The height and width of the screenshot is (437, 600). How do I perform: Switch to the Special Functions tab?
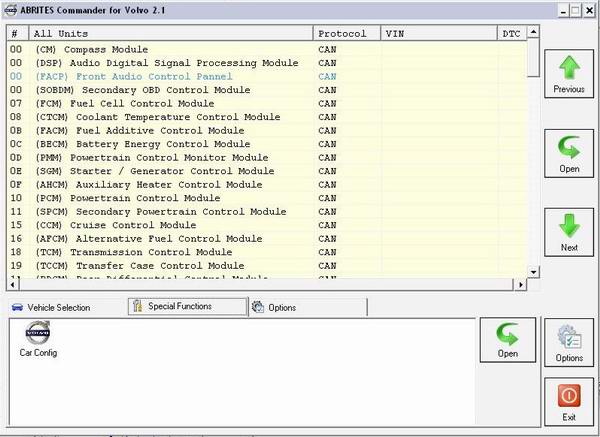(188, 307)
